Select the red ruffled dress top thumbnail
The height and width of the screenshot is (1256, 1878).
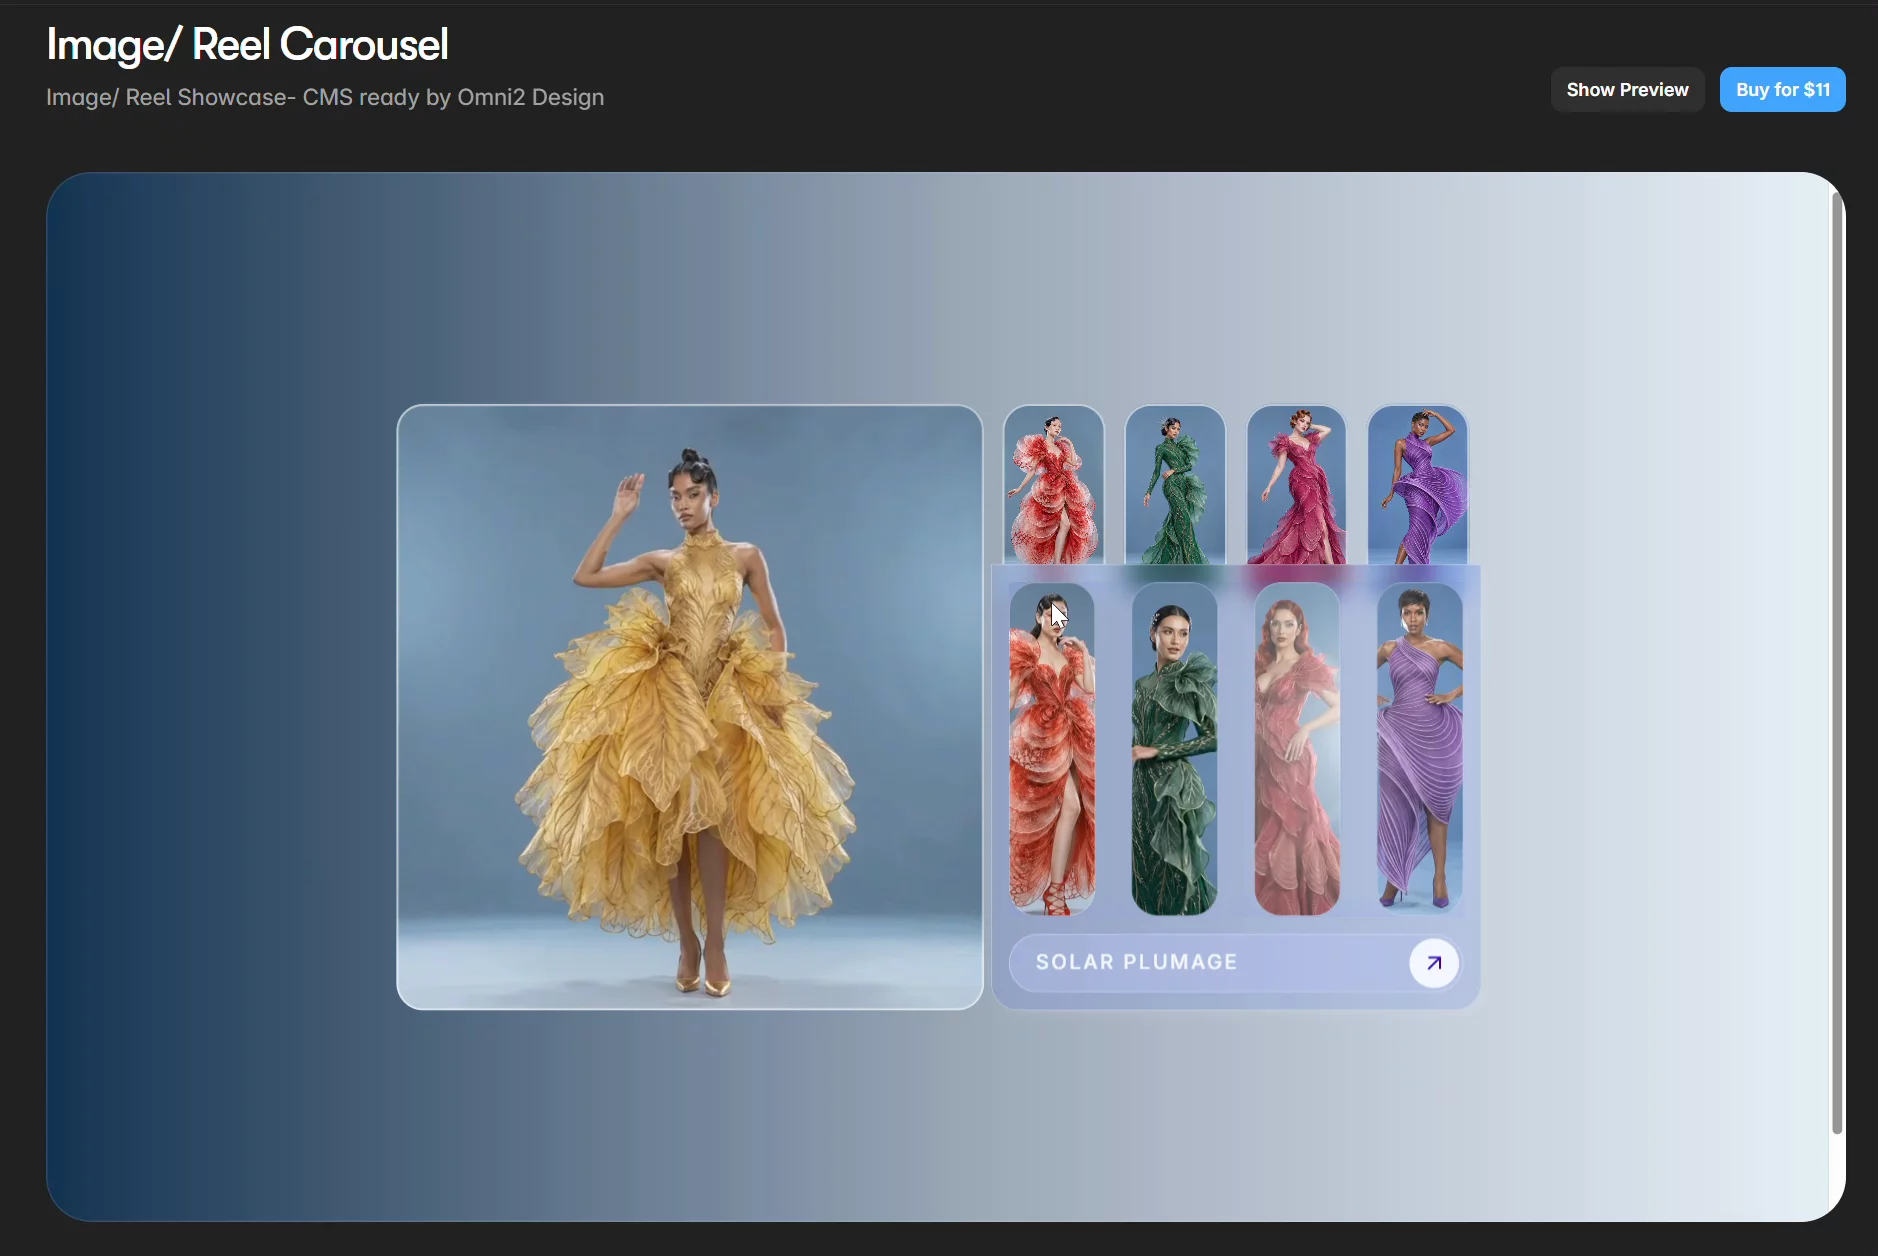[1054, 485]
